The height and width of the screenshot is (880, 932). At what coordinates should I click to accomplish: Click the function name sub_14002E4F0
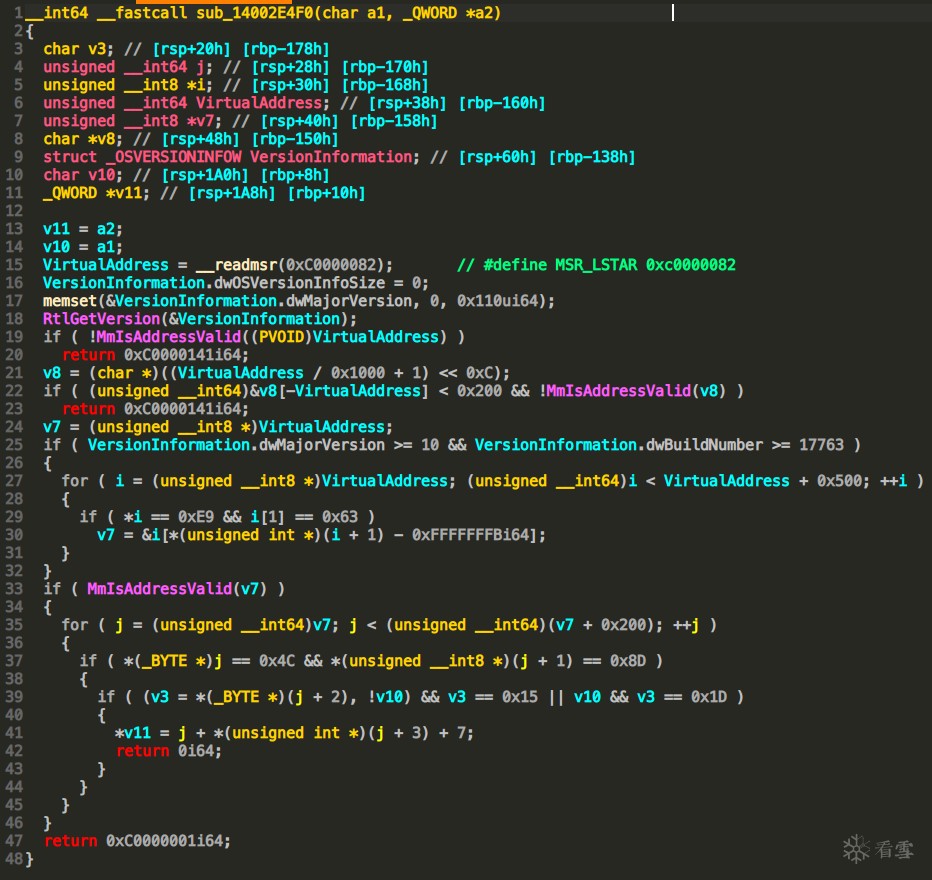254,12
